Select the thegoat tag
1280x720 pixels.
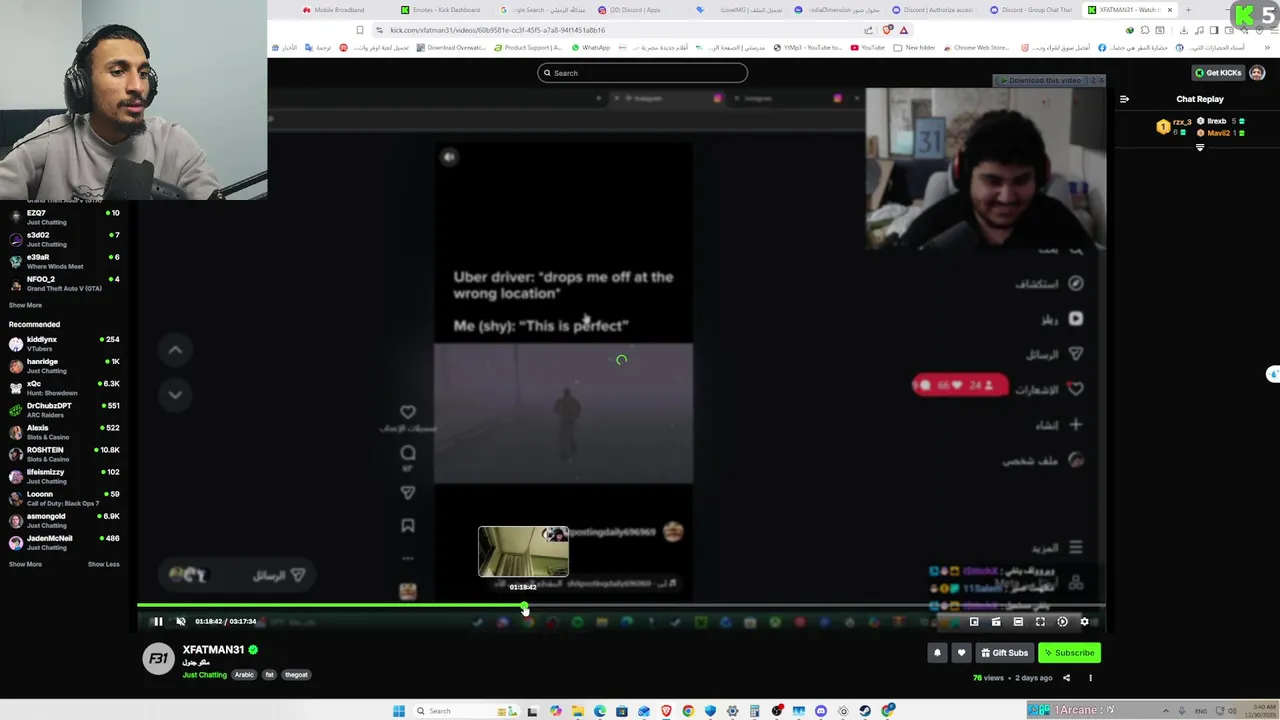[x=296, y=675]
